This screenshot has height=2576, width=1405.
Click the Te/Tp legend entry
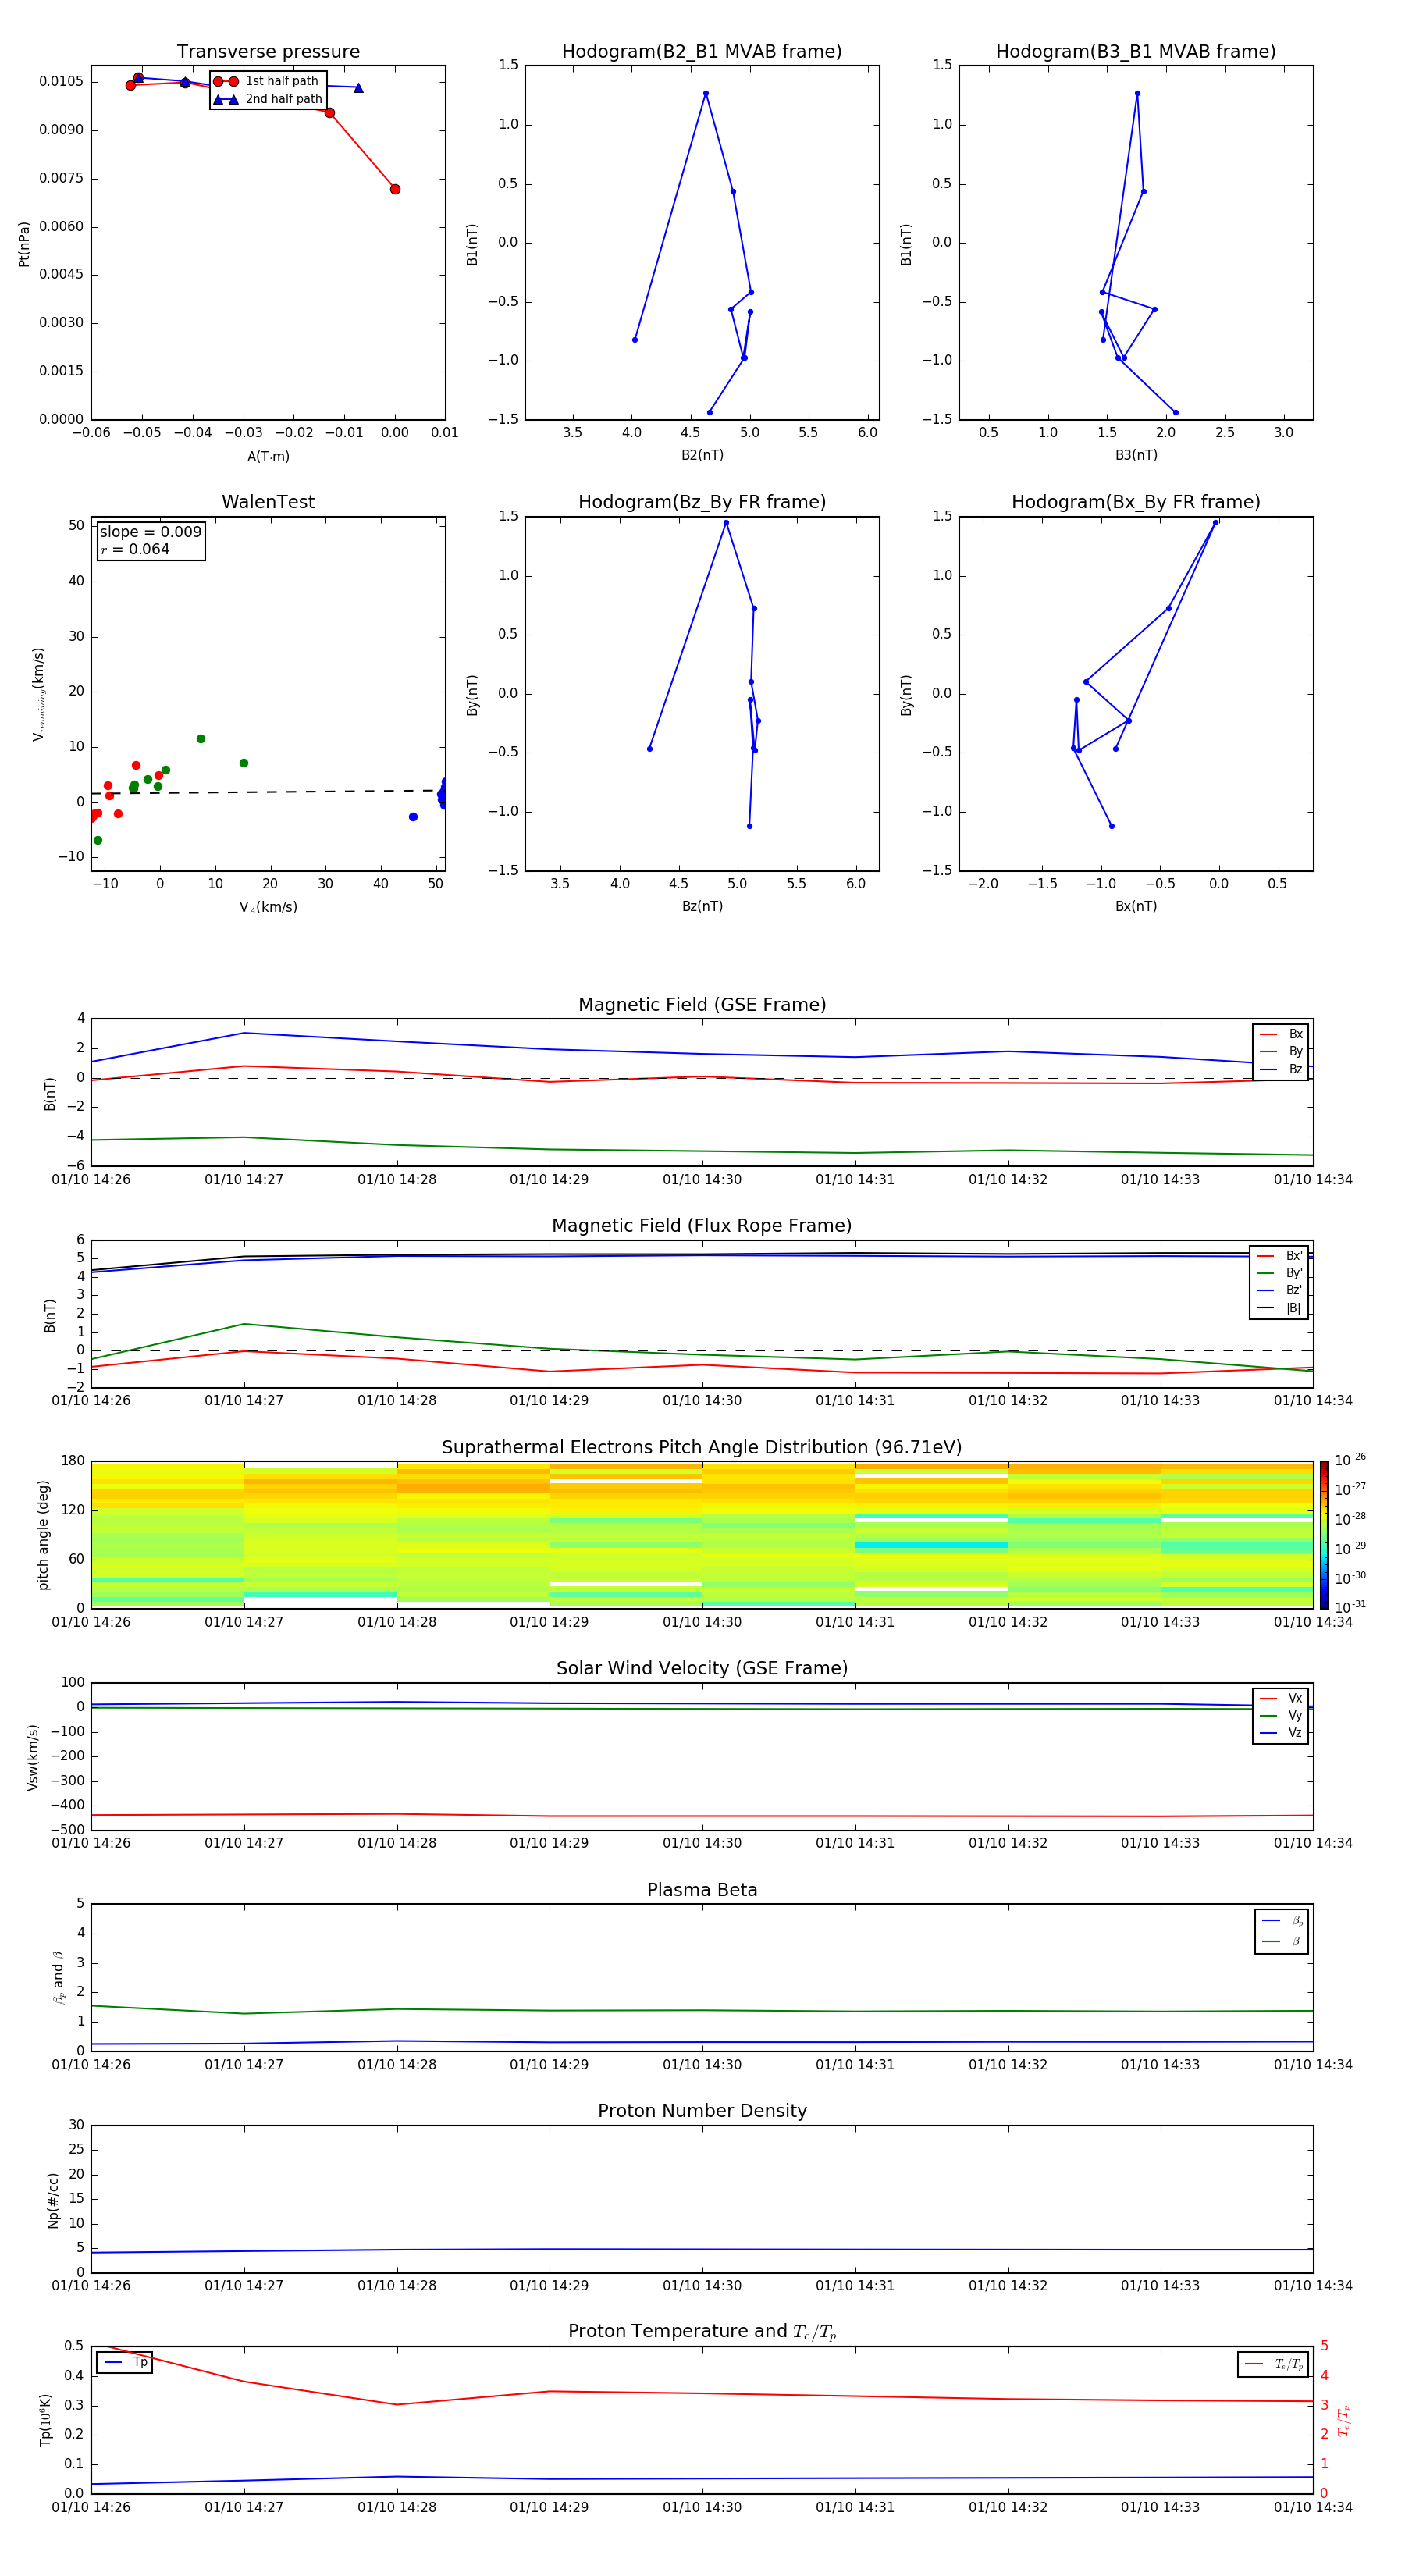[x=1274, y=2364]
